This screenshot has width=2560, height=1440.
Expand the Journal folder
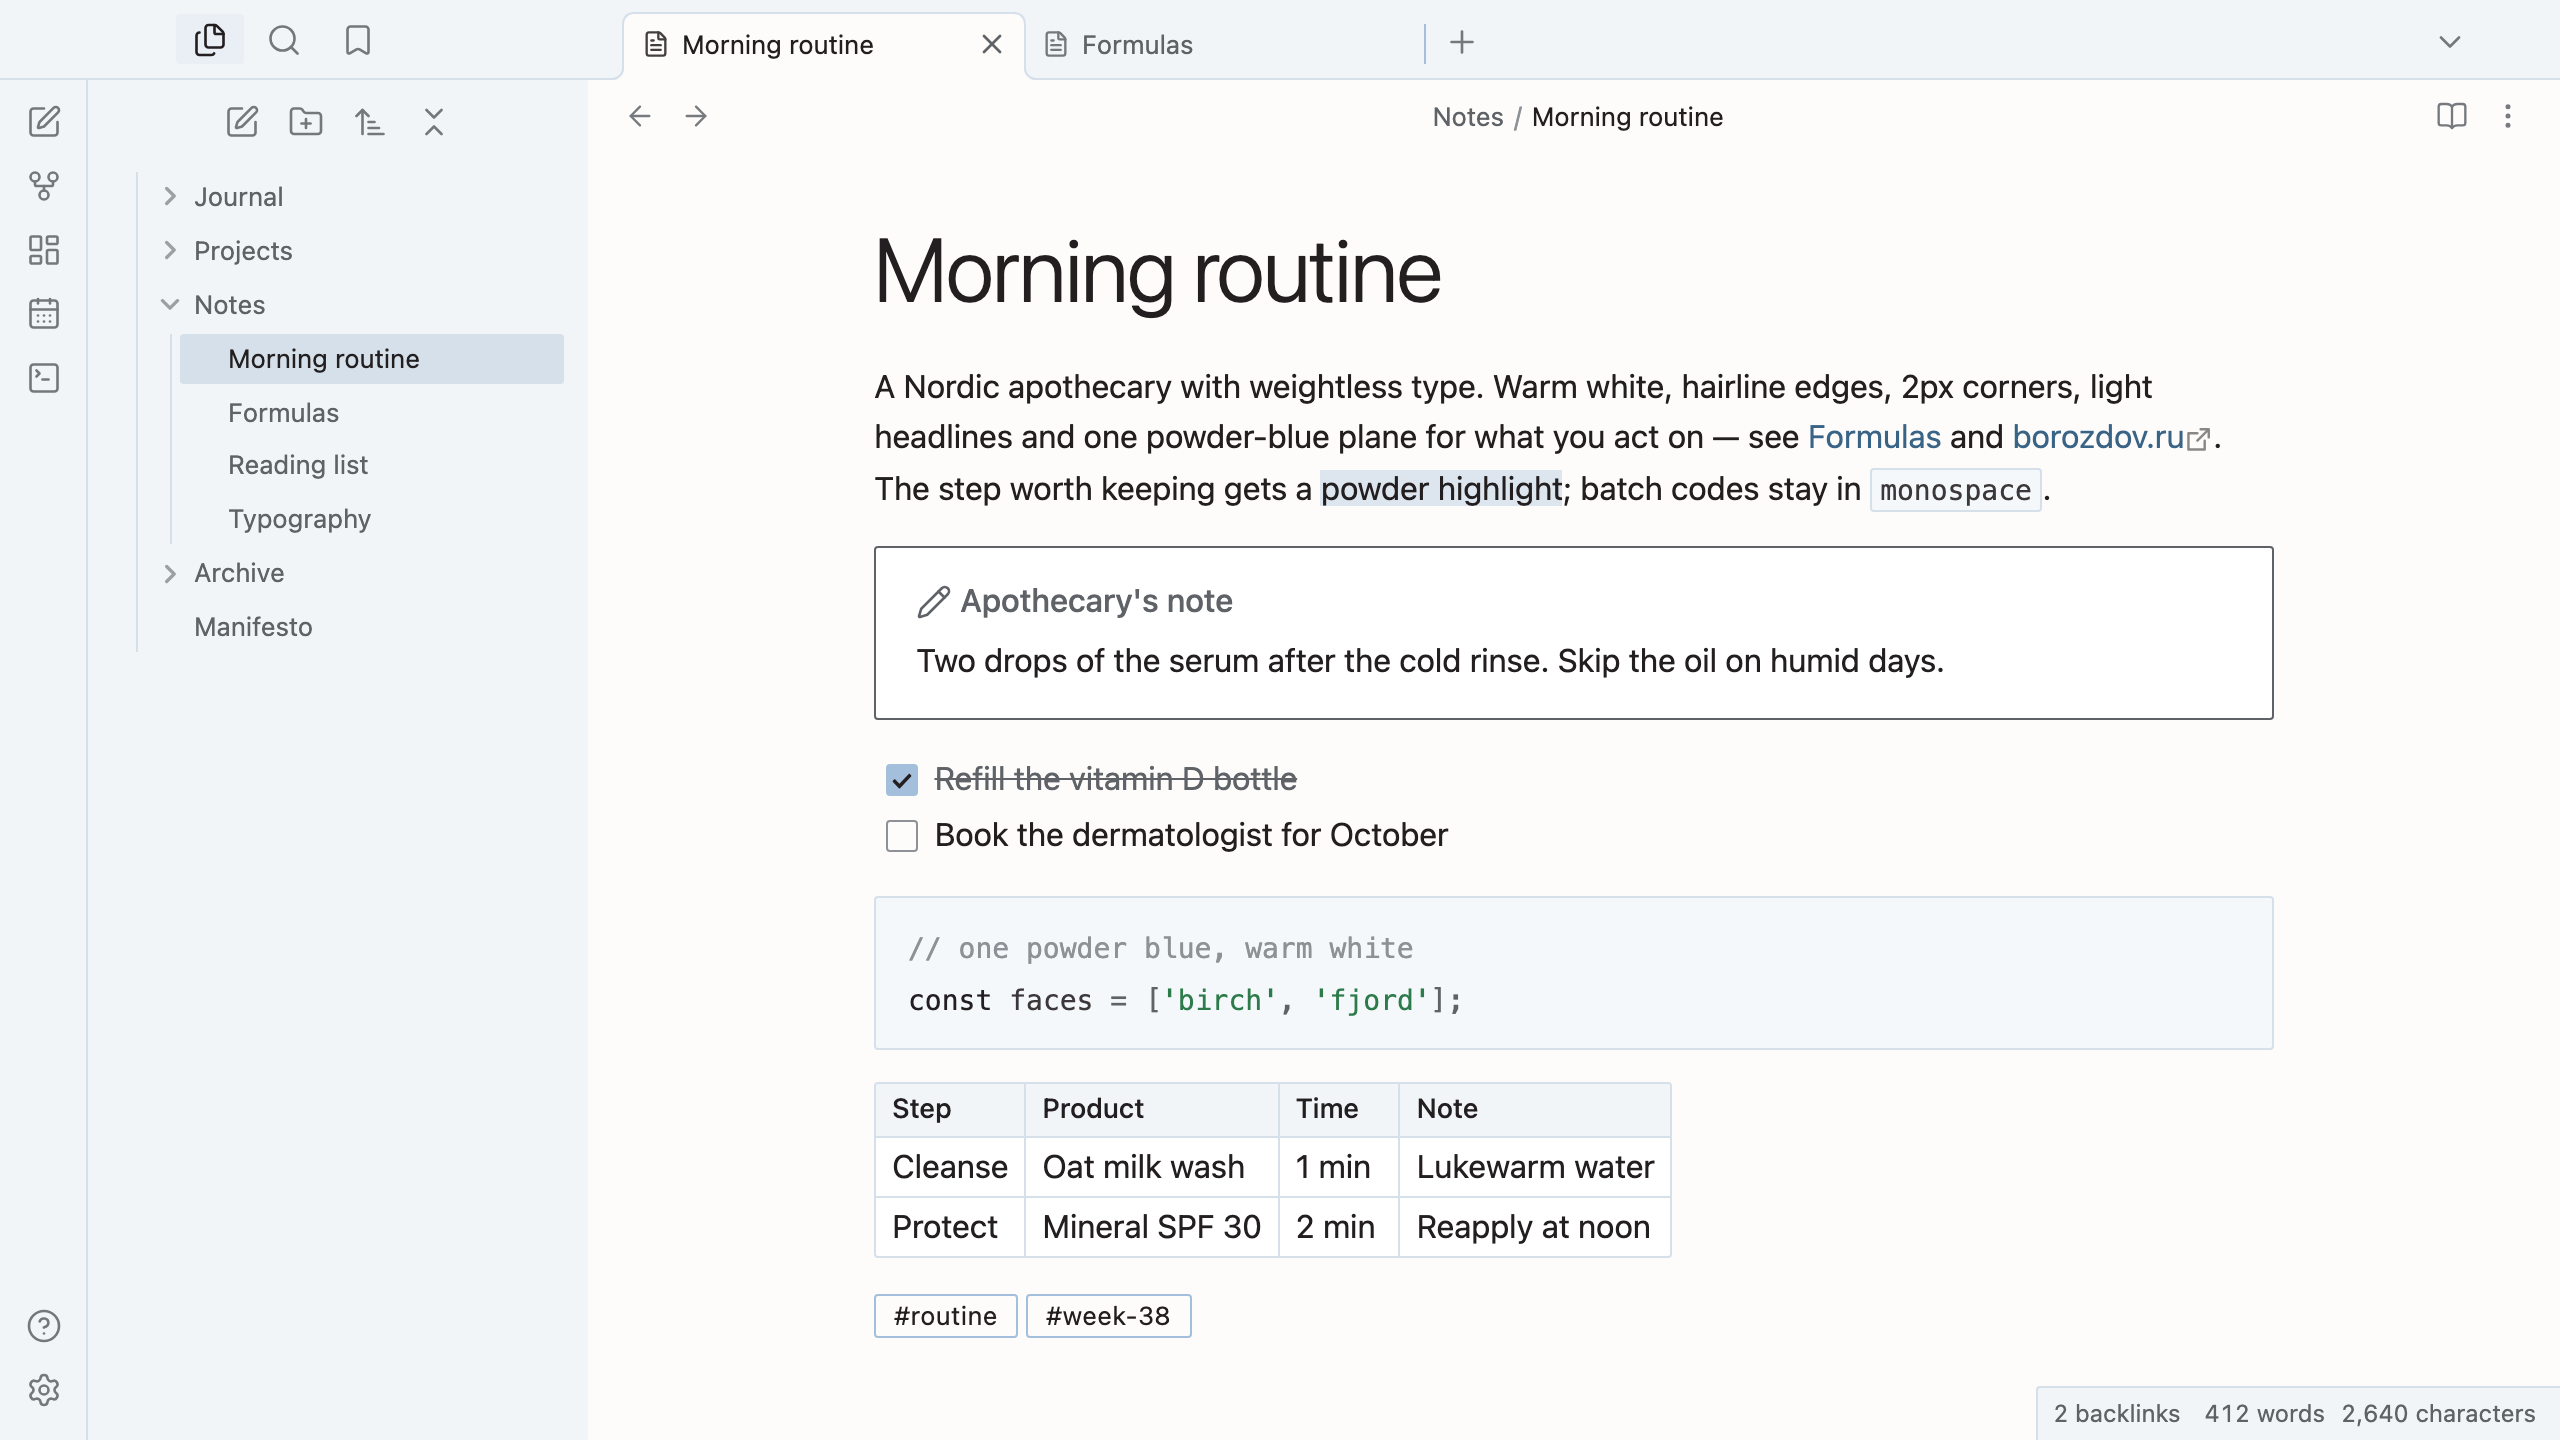click(x=170, y=197)
